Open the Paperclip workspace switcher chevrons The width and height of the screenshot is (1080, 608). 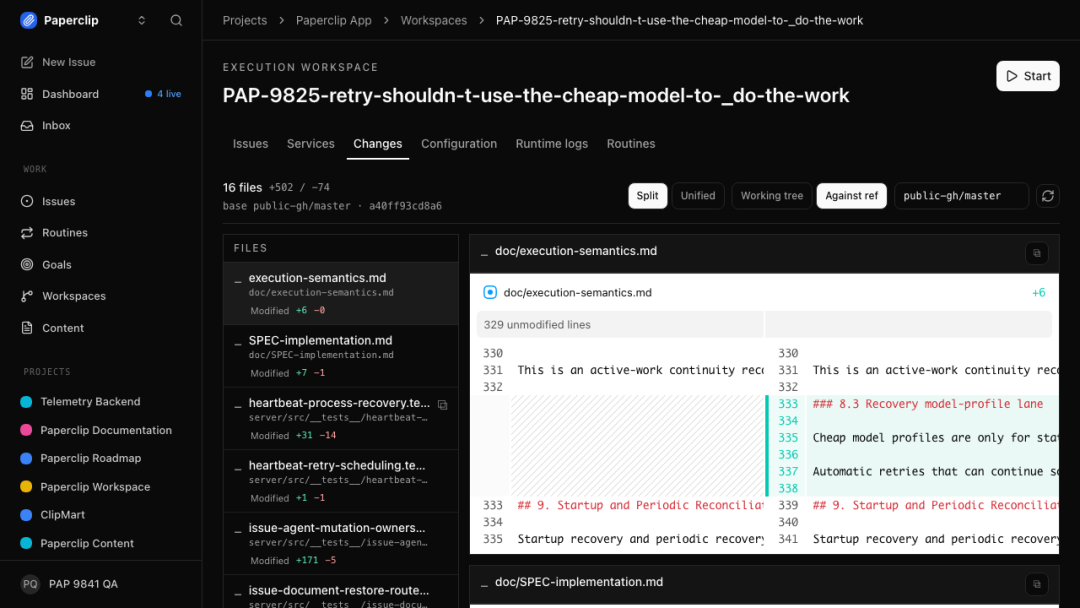(x=141, y=21)
